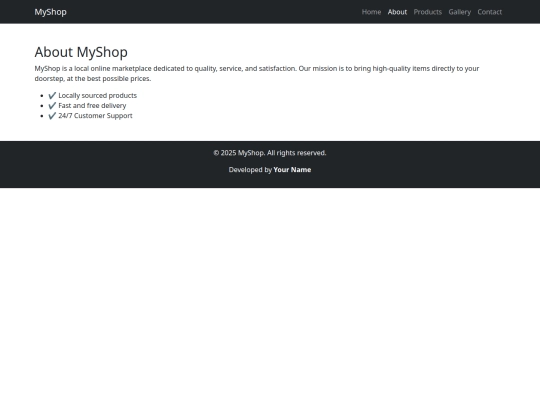This screenshot has width=540, height=405.
Task: Click the checkmark beside 24/7 Customer Support
Action: coord(52,116)
